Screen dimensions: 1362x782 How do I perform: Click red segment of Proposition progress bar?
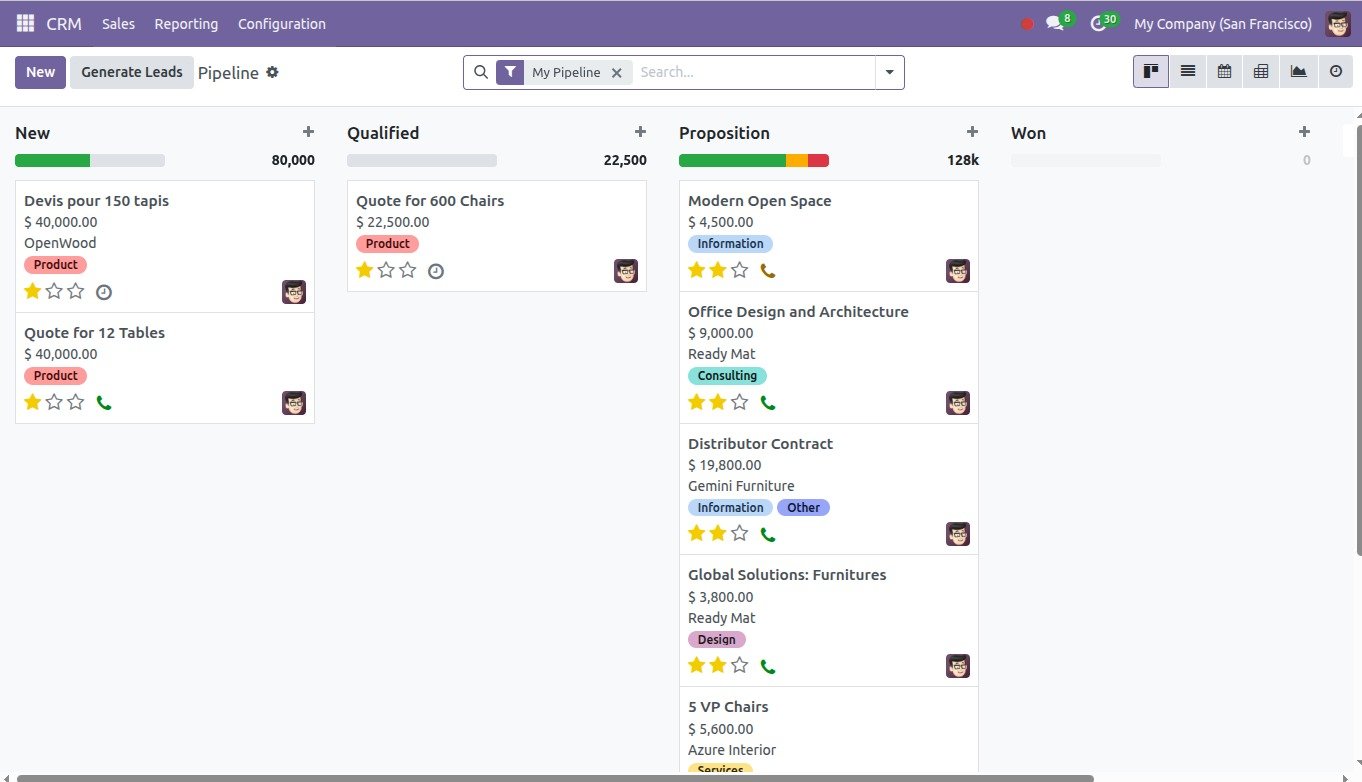[x=818, y=160]
